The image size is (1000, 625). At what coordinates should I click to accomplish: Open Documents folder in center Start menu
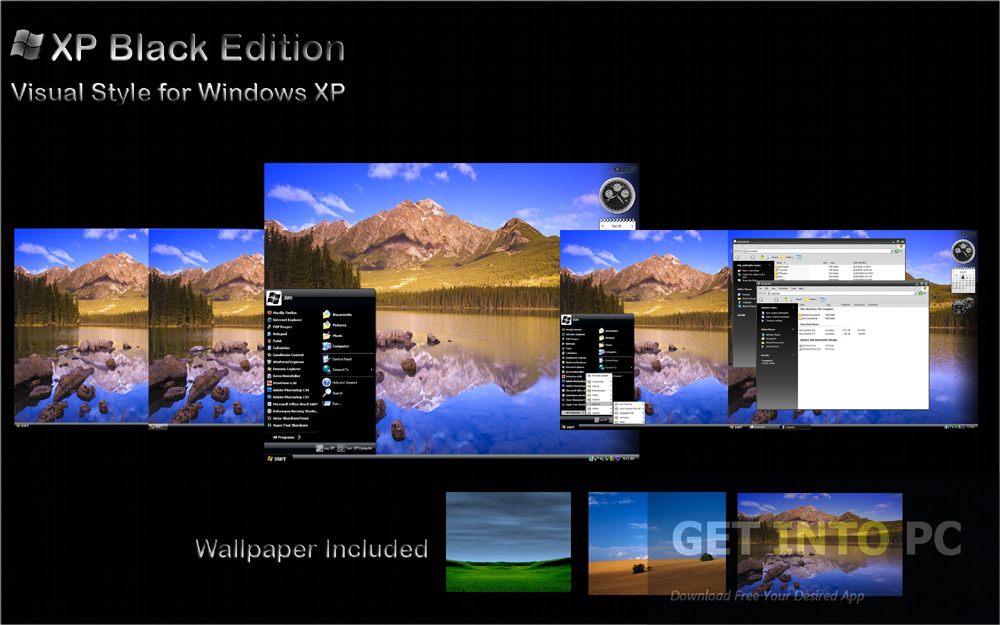click(337, 314)
